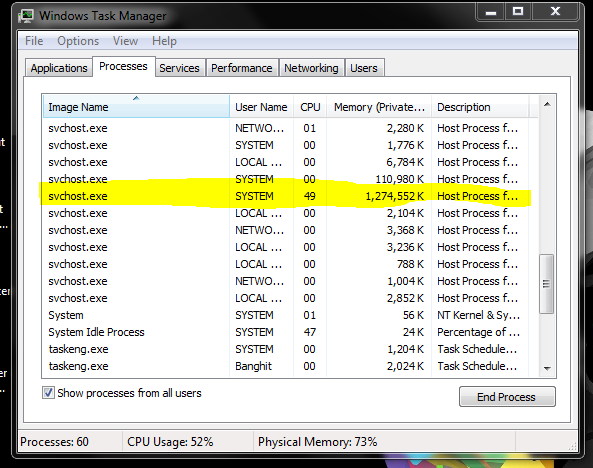Viewport: 593px width, 468px height.
Task: Click the CPU value 47 for Idle Process
Action: (309, 332)
